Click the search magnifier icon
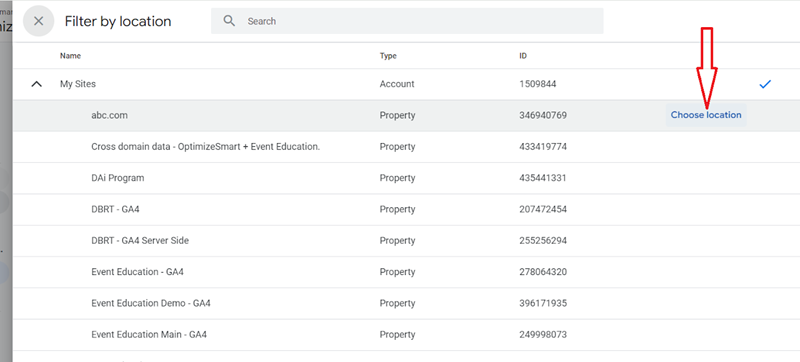The width and height of the screenshot is (800, 362). [230, 21]
